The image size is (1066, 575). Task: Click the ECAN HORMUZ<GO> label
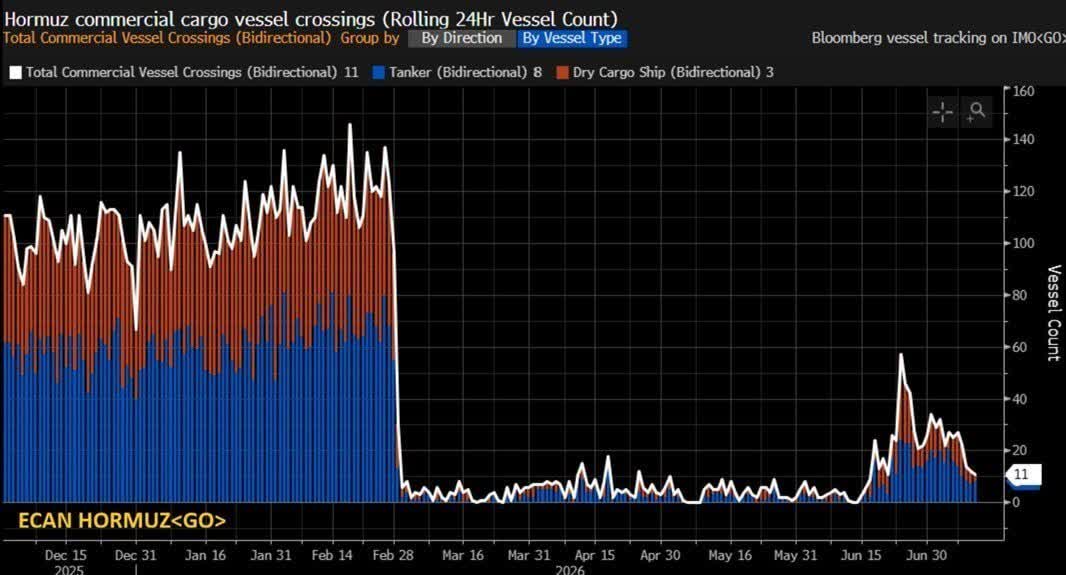coord(122,521)
